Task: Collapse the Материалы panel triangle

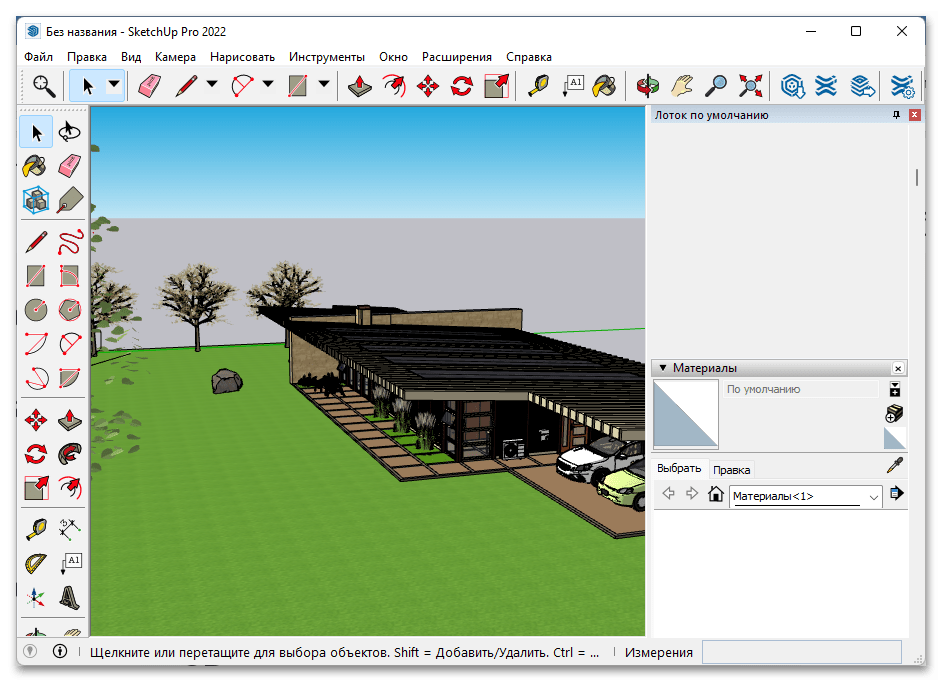Action: click(662, 368)
